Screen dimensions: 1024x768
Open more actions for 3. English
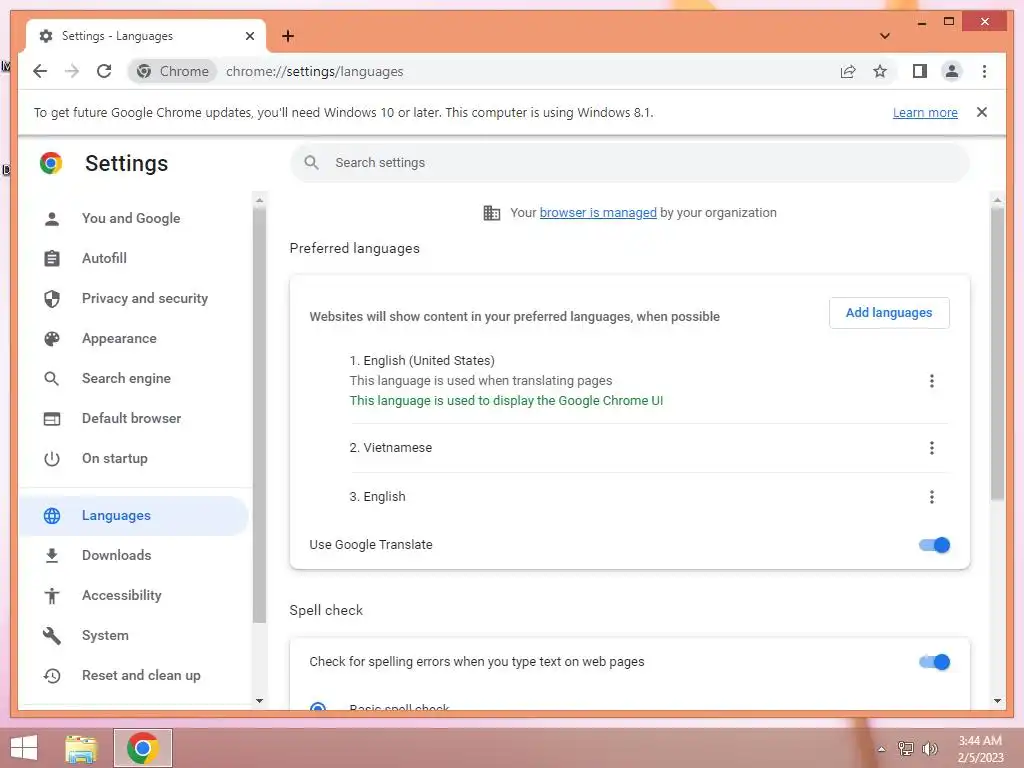pyautogui.click(x=931, y=497)
